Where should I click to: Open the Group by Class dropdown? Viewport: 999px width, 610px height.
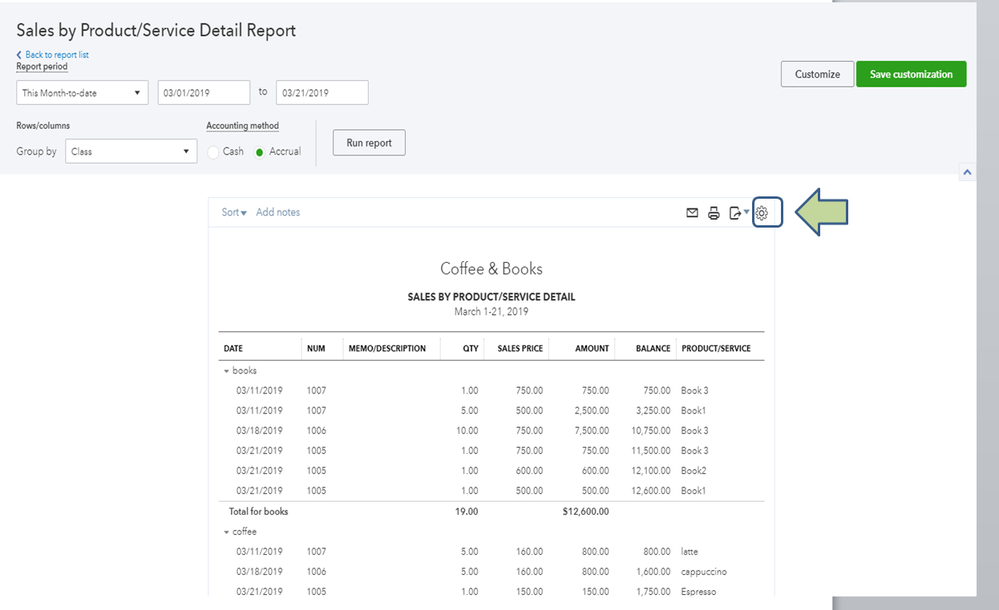pos(131,152)
